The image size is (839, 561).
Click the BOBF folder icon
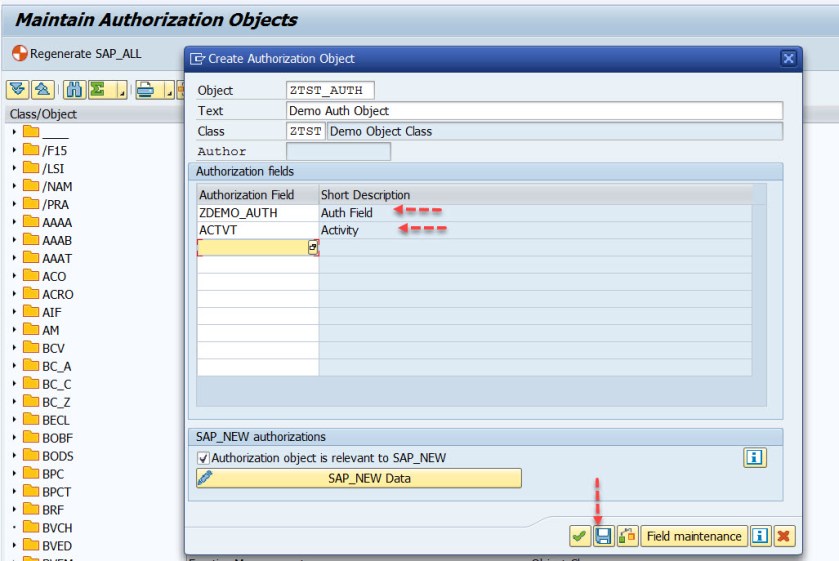31,437
